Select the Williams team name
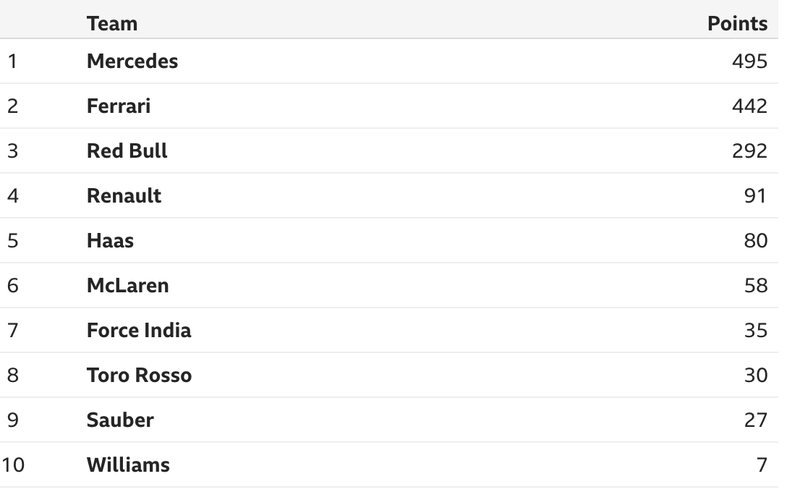This screenshot has width=800, height=492. (x=128, y=465)
